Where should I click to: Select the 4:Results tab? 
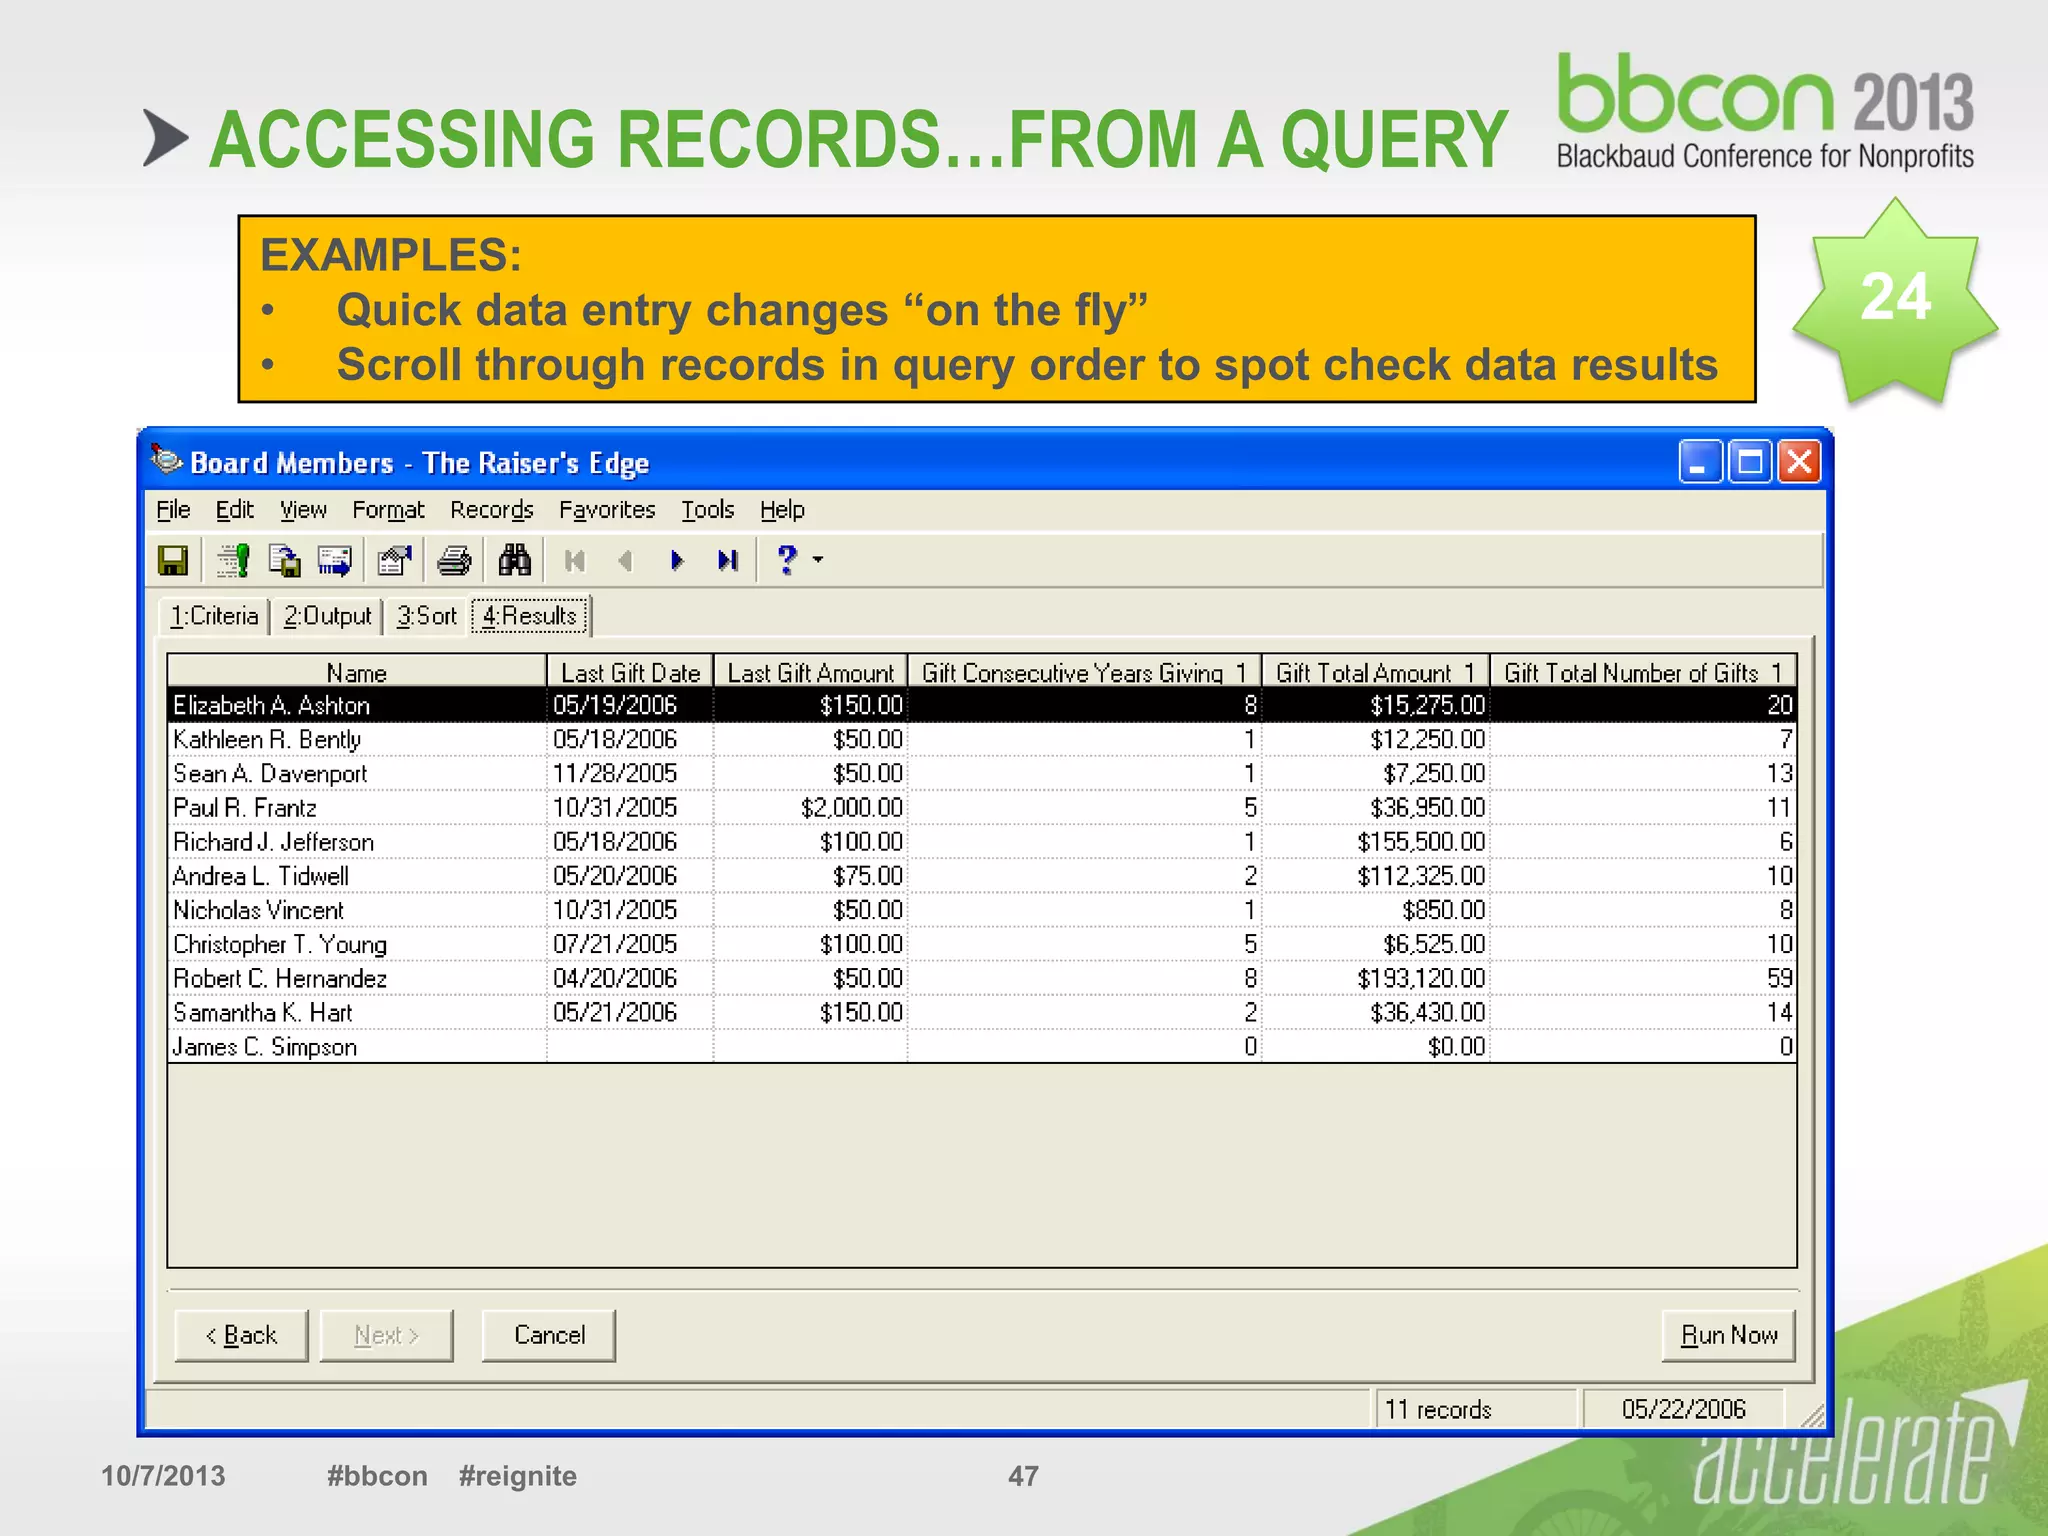point(530,616)
